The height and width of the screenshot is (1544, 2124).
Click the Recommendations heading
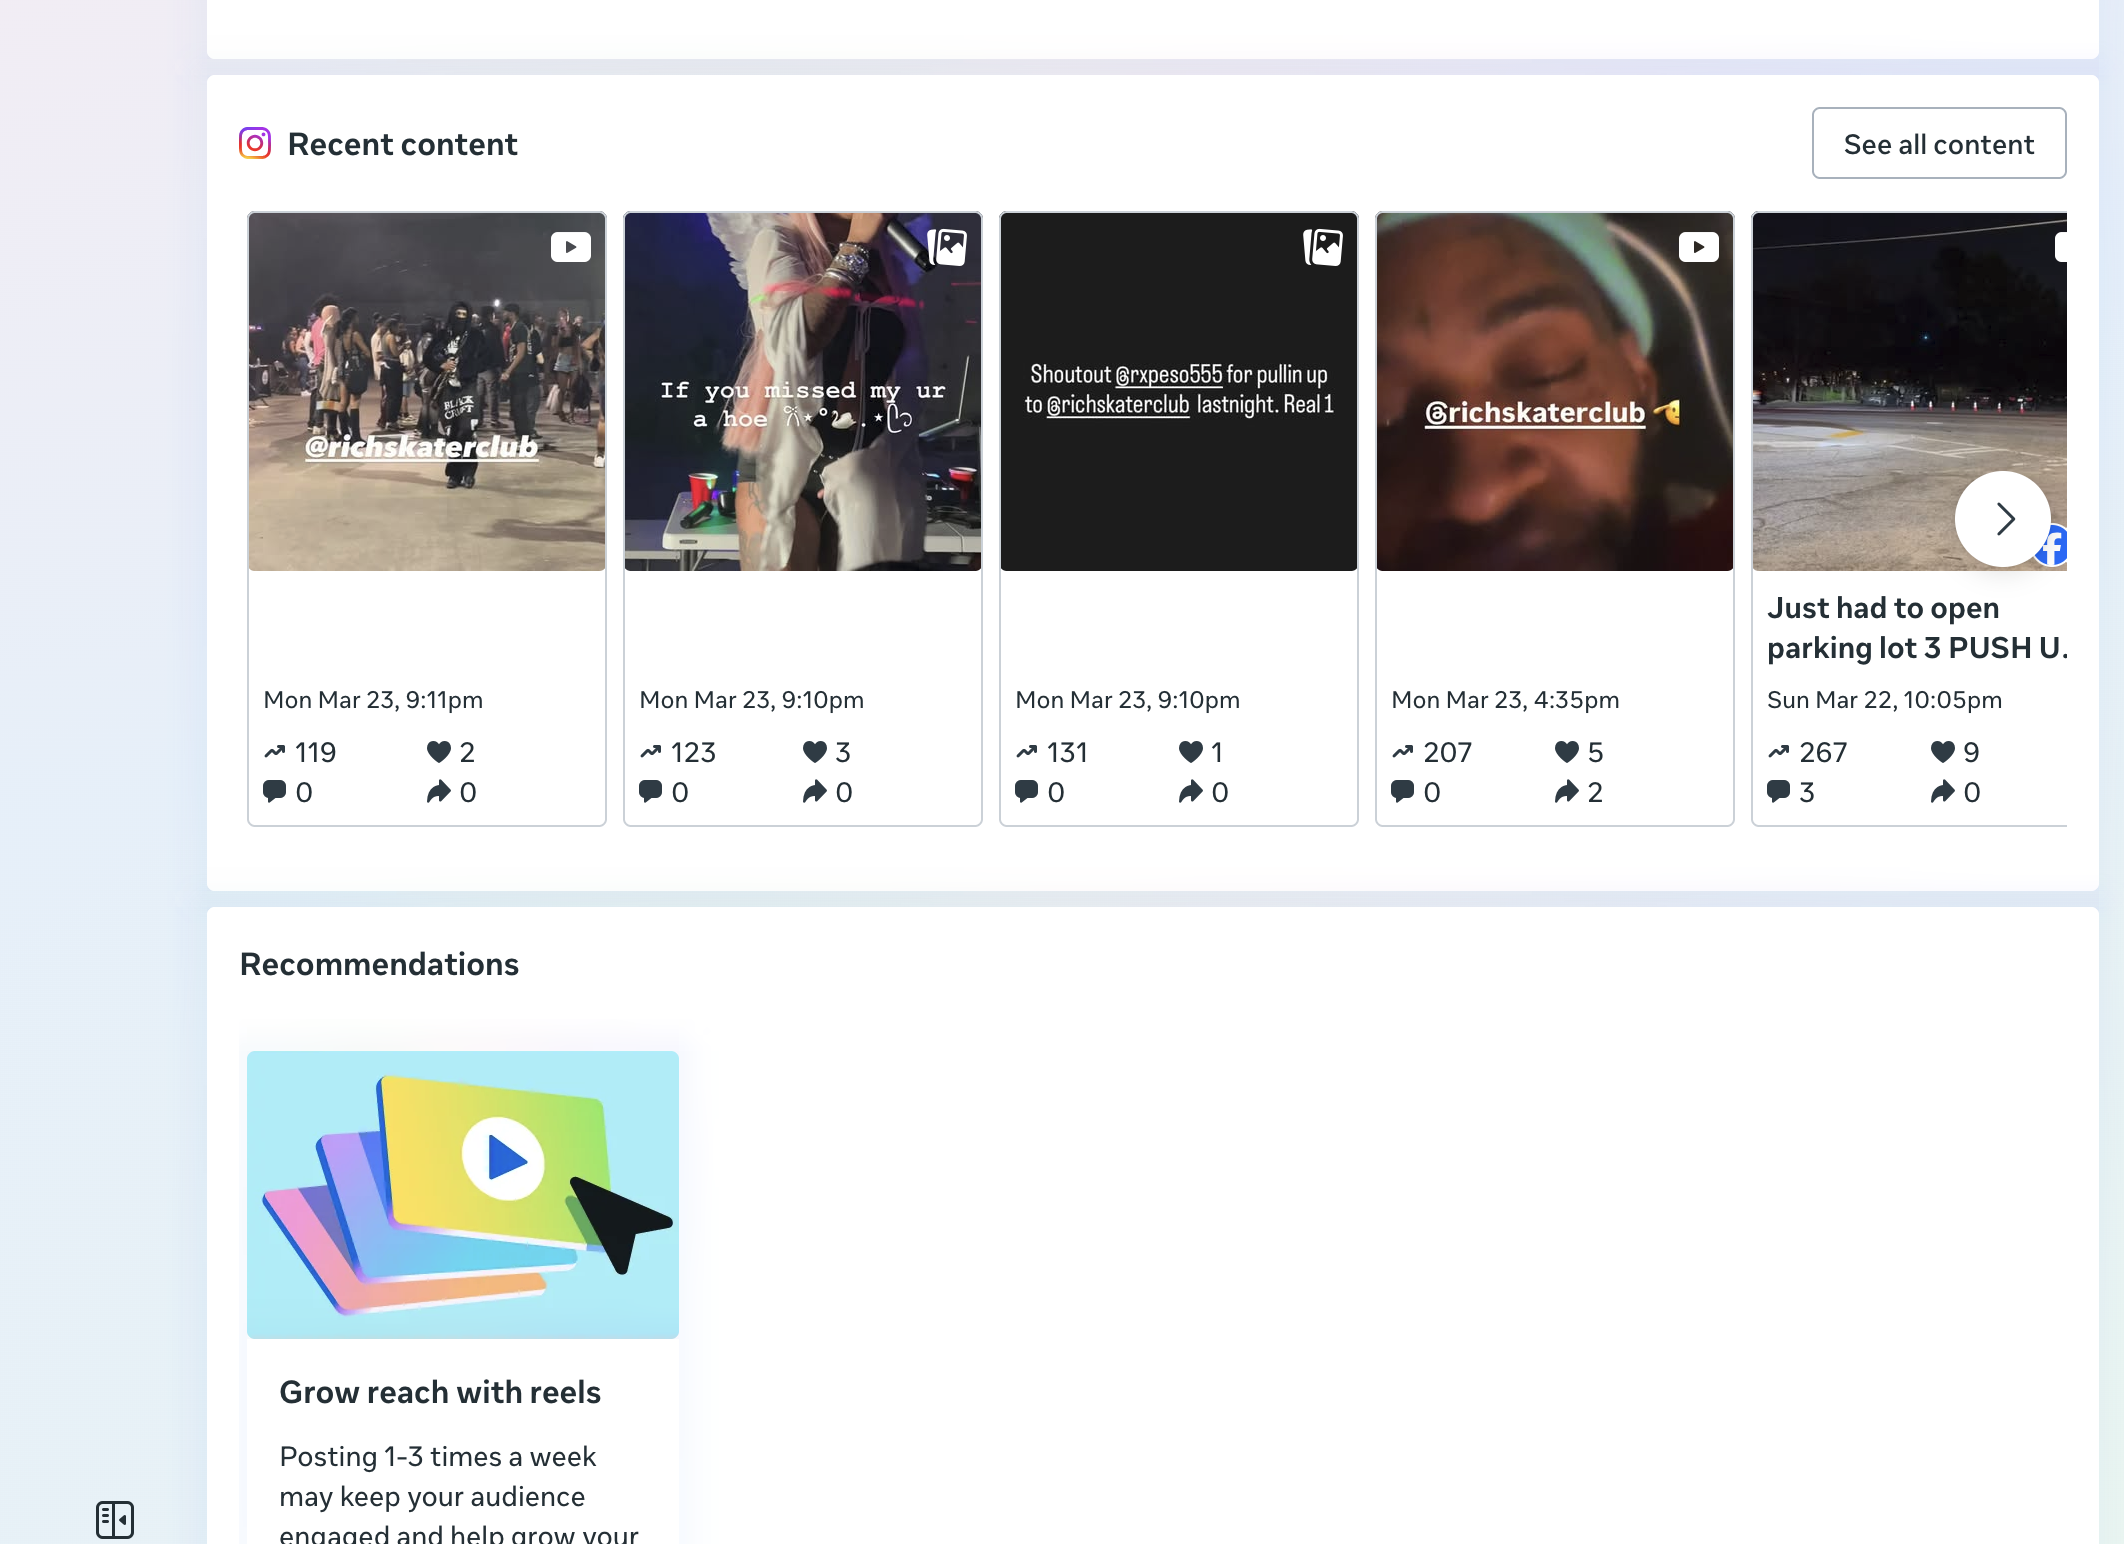click(379, 964)
